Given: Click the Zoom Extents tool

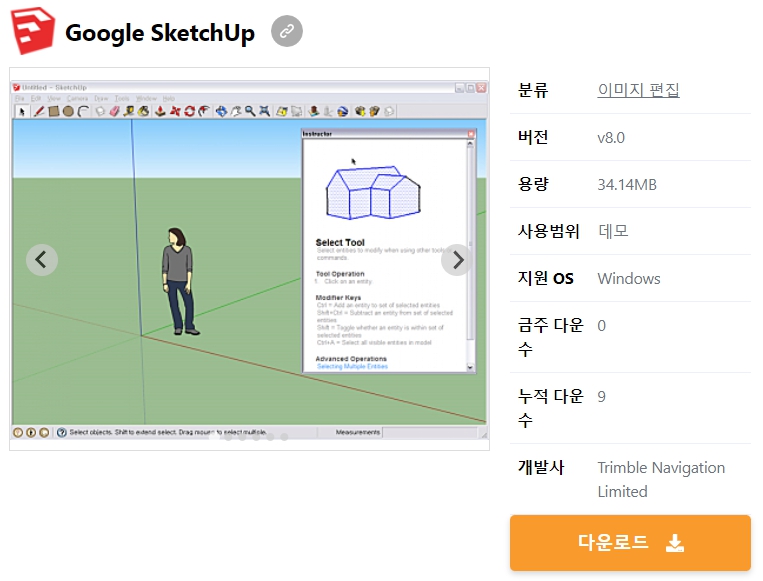Looking at the screenshot, I should coord(264,111).
